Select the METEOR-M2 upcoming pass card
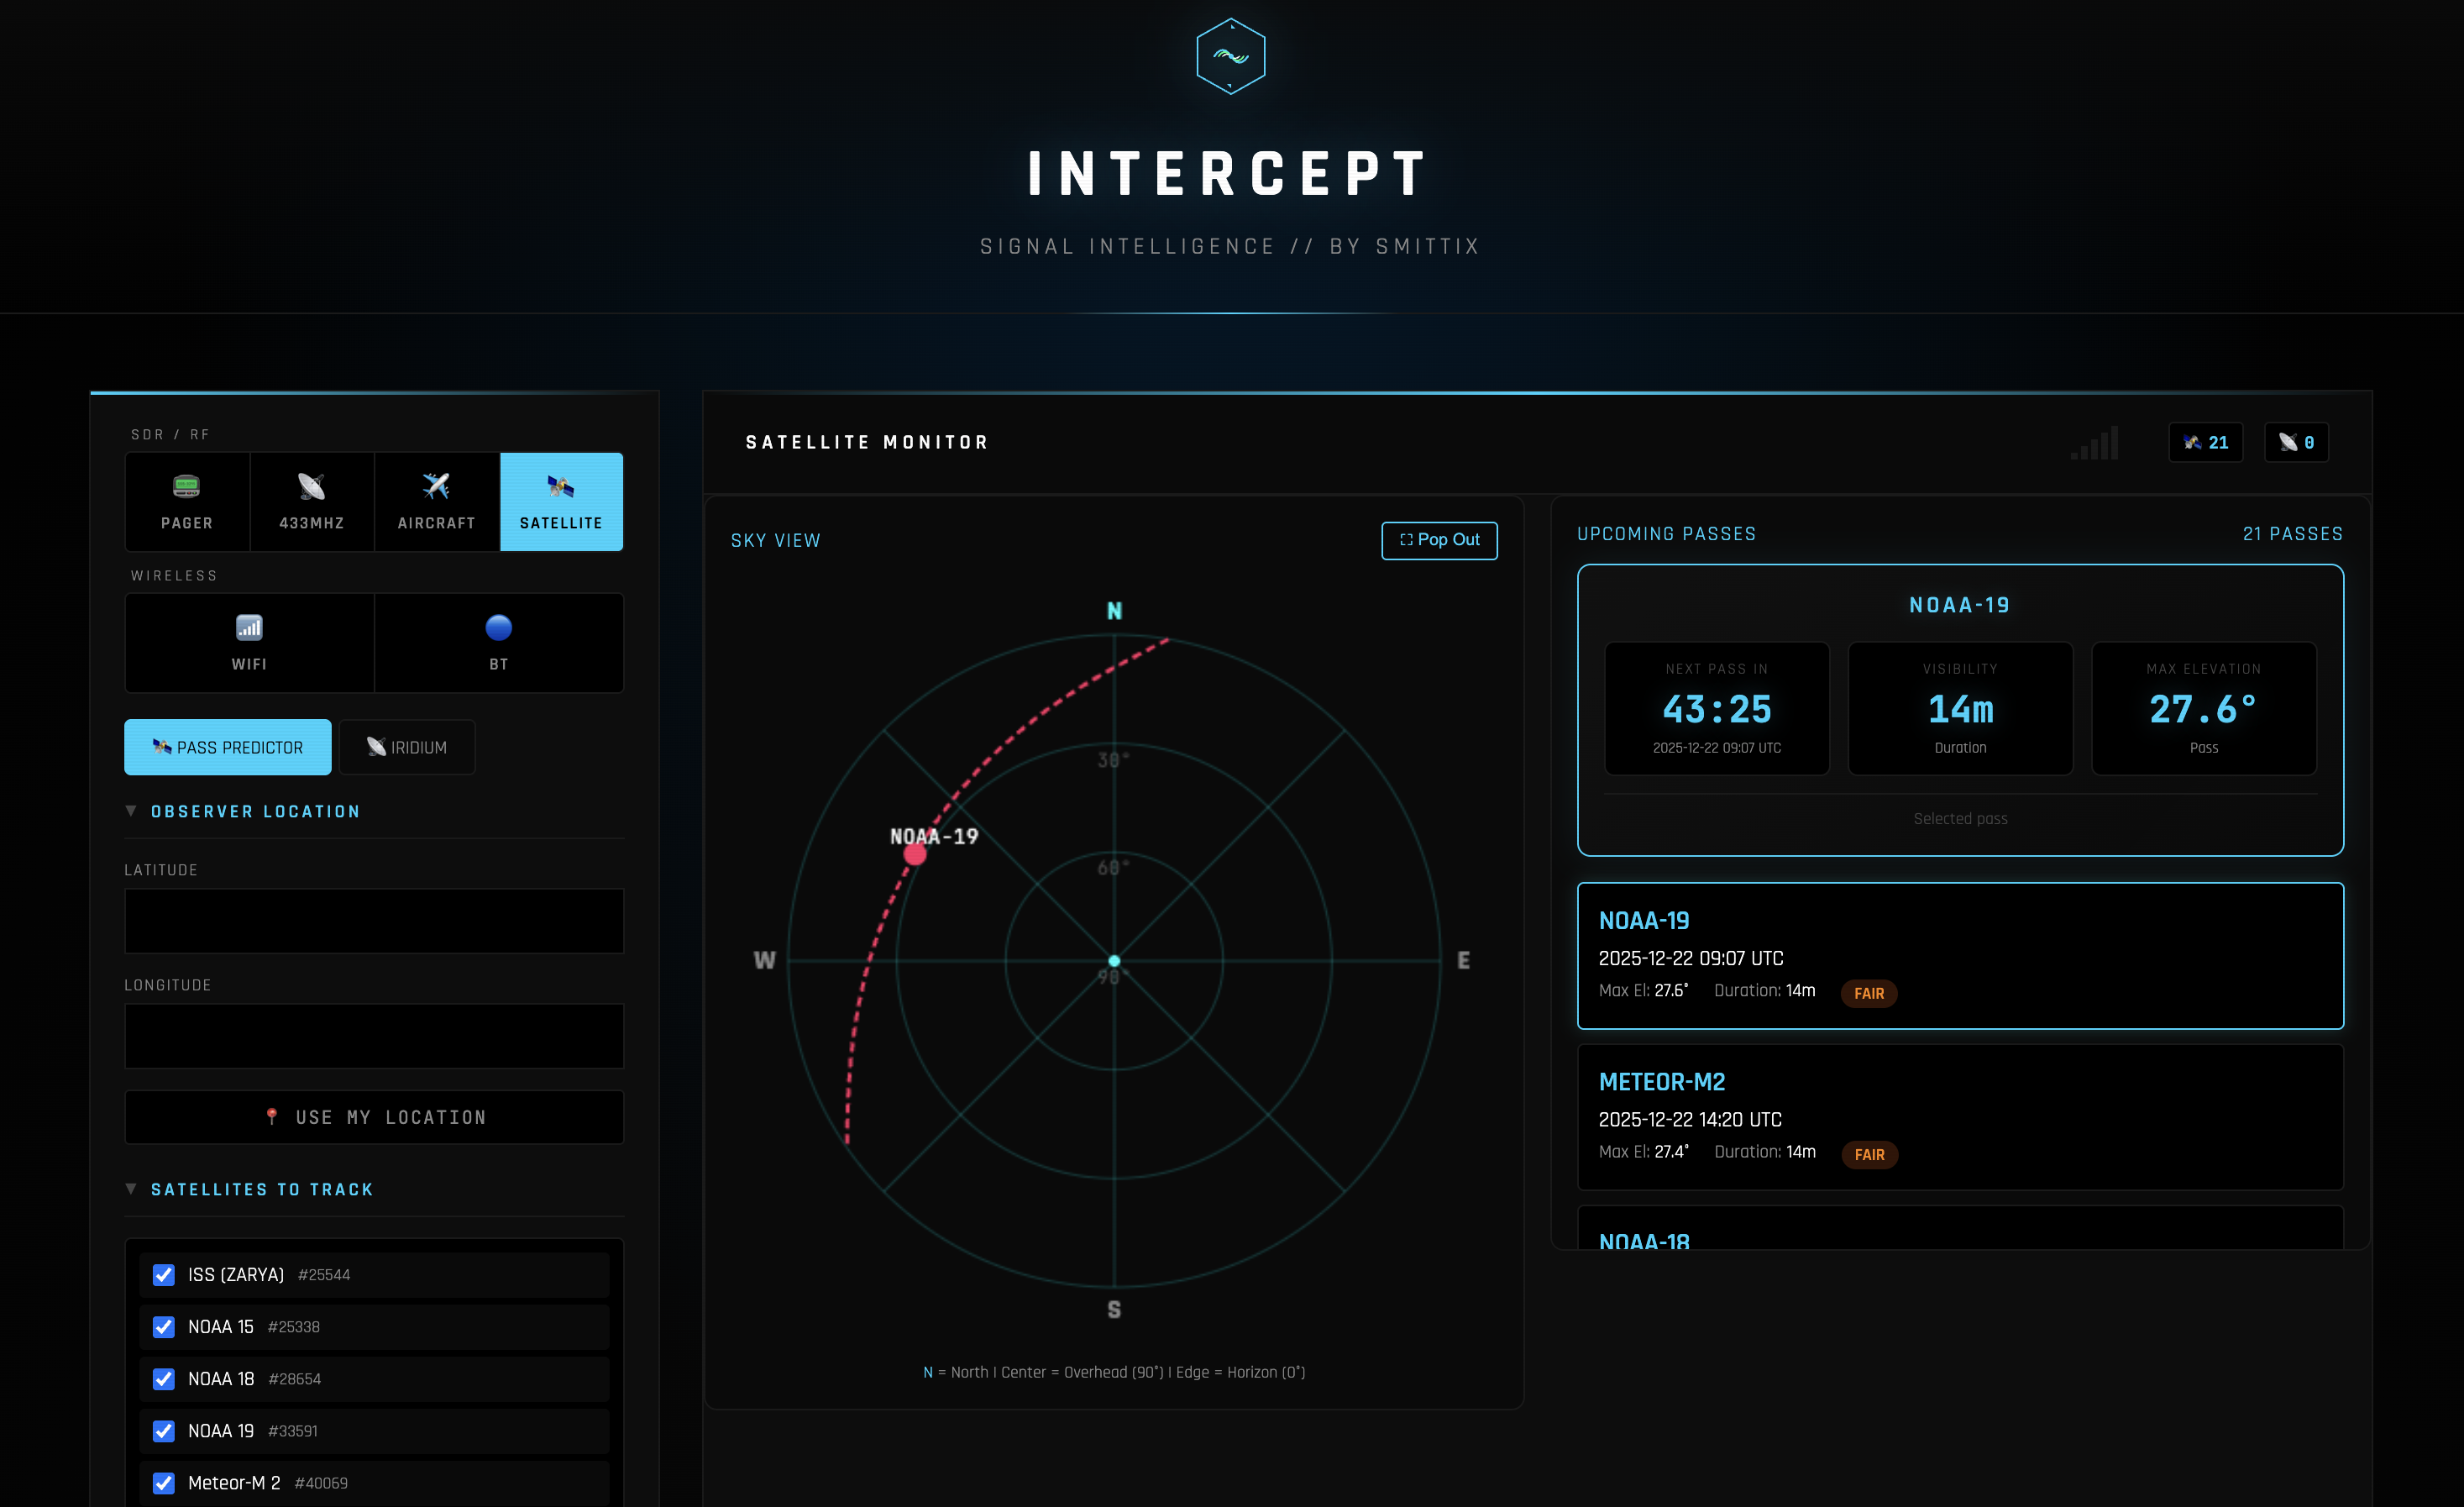2464x1507 pixels. [1959, 1116]
